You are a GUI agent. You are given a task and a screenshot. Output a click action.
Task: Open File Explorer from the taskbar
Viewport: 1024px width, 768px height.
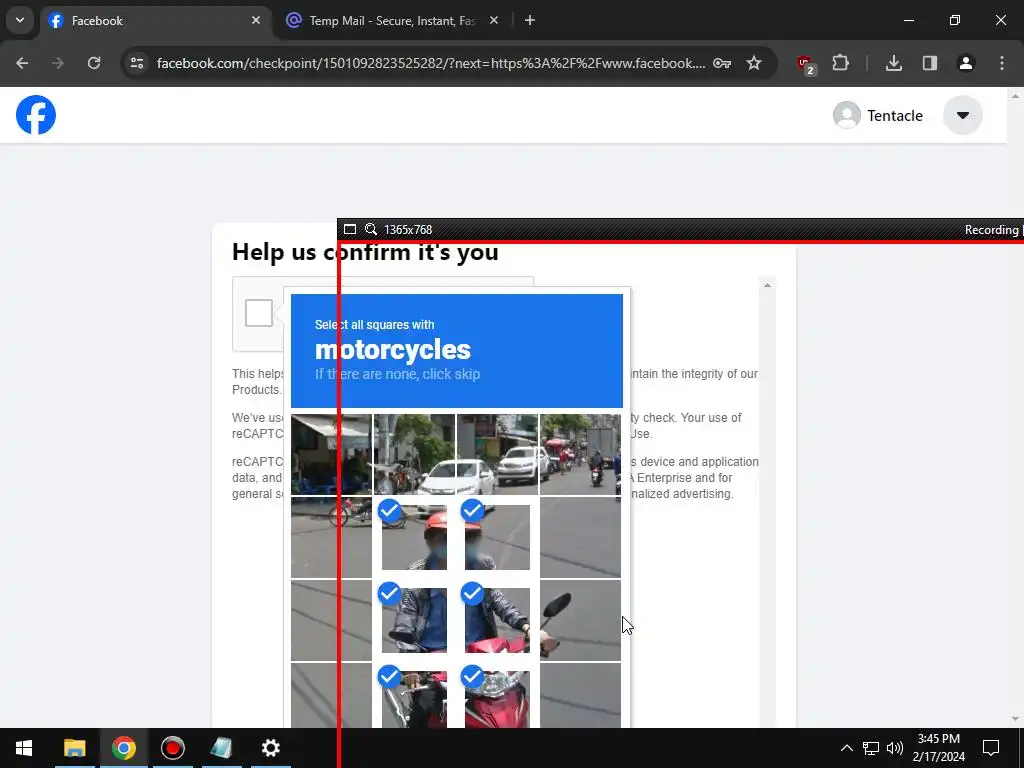tap(74, 748)
